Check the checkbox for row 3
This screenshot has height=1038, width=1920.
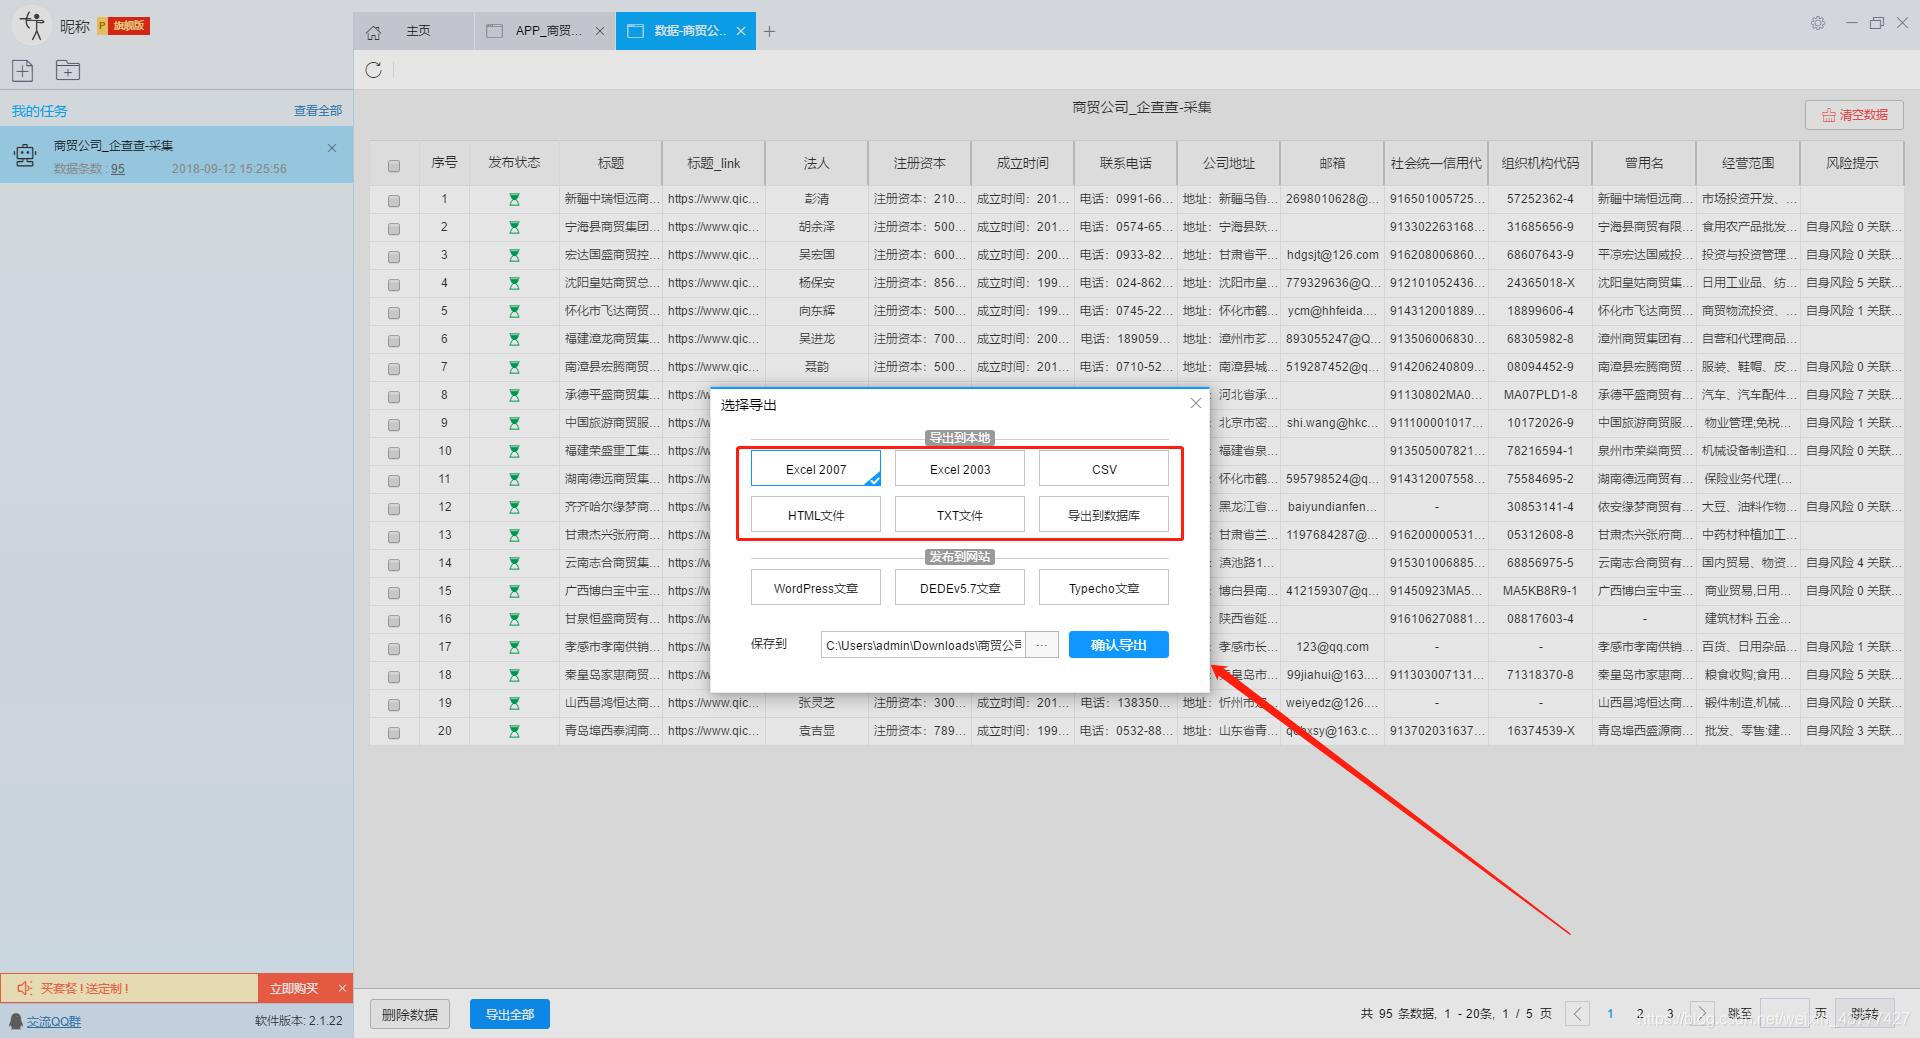pos(394,257)
